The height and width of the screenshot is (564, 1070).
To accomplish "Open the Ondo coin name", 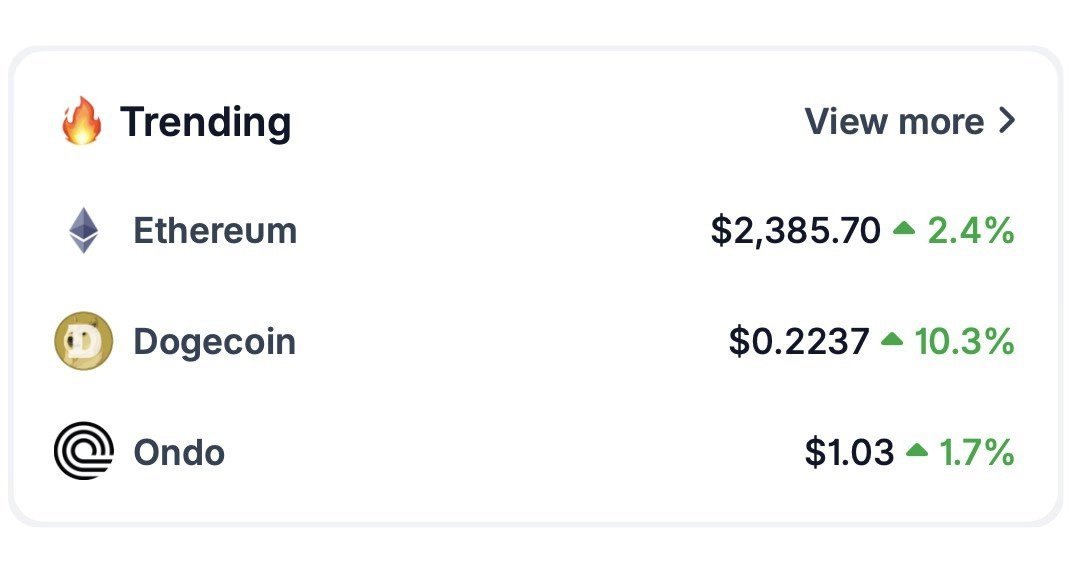I will click(x=179, y=452).
